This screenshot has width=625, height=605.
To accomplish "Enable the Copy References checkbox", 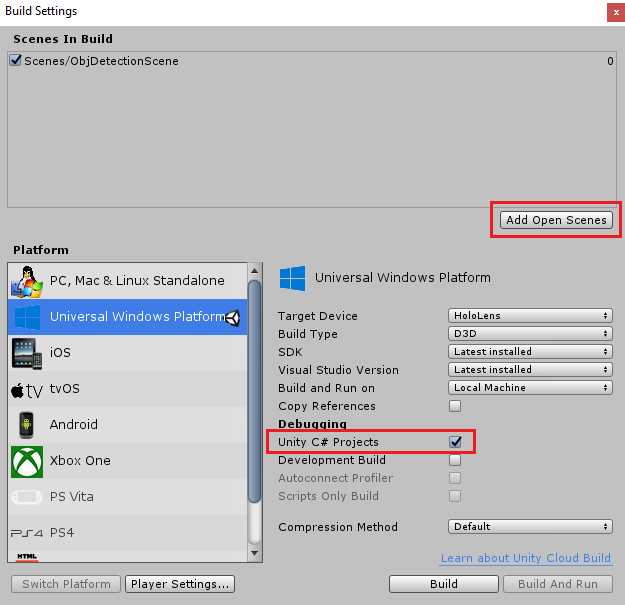I will (455, 406).
